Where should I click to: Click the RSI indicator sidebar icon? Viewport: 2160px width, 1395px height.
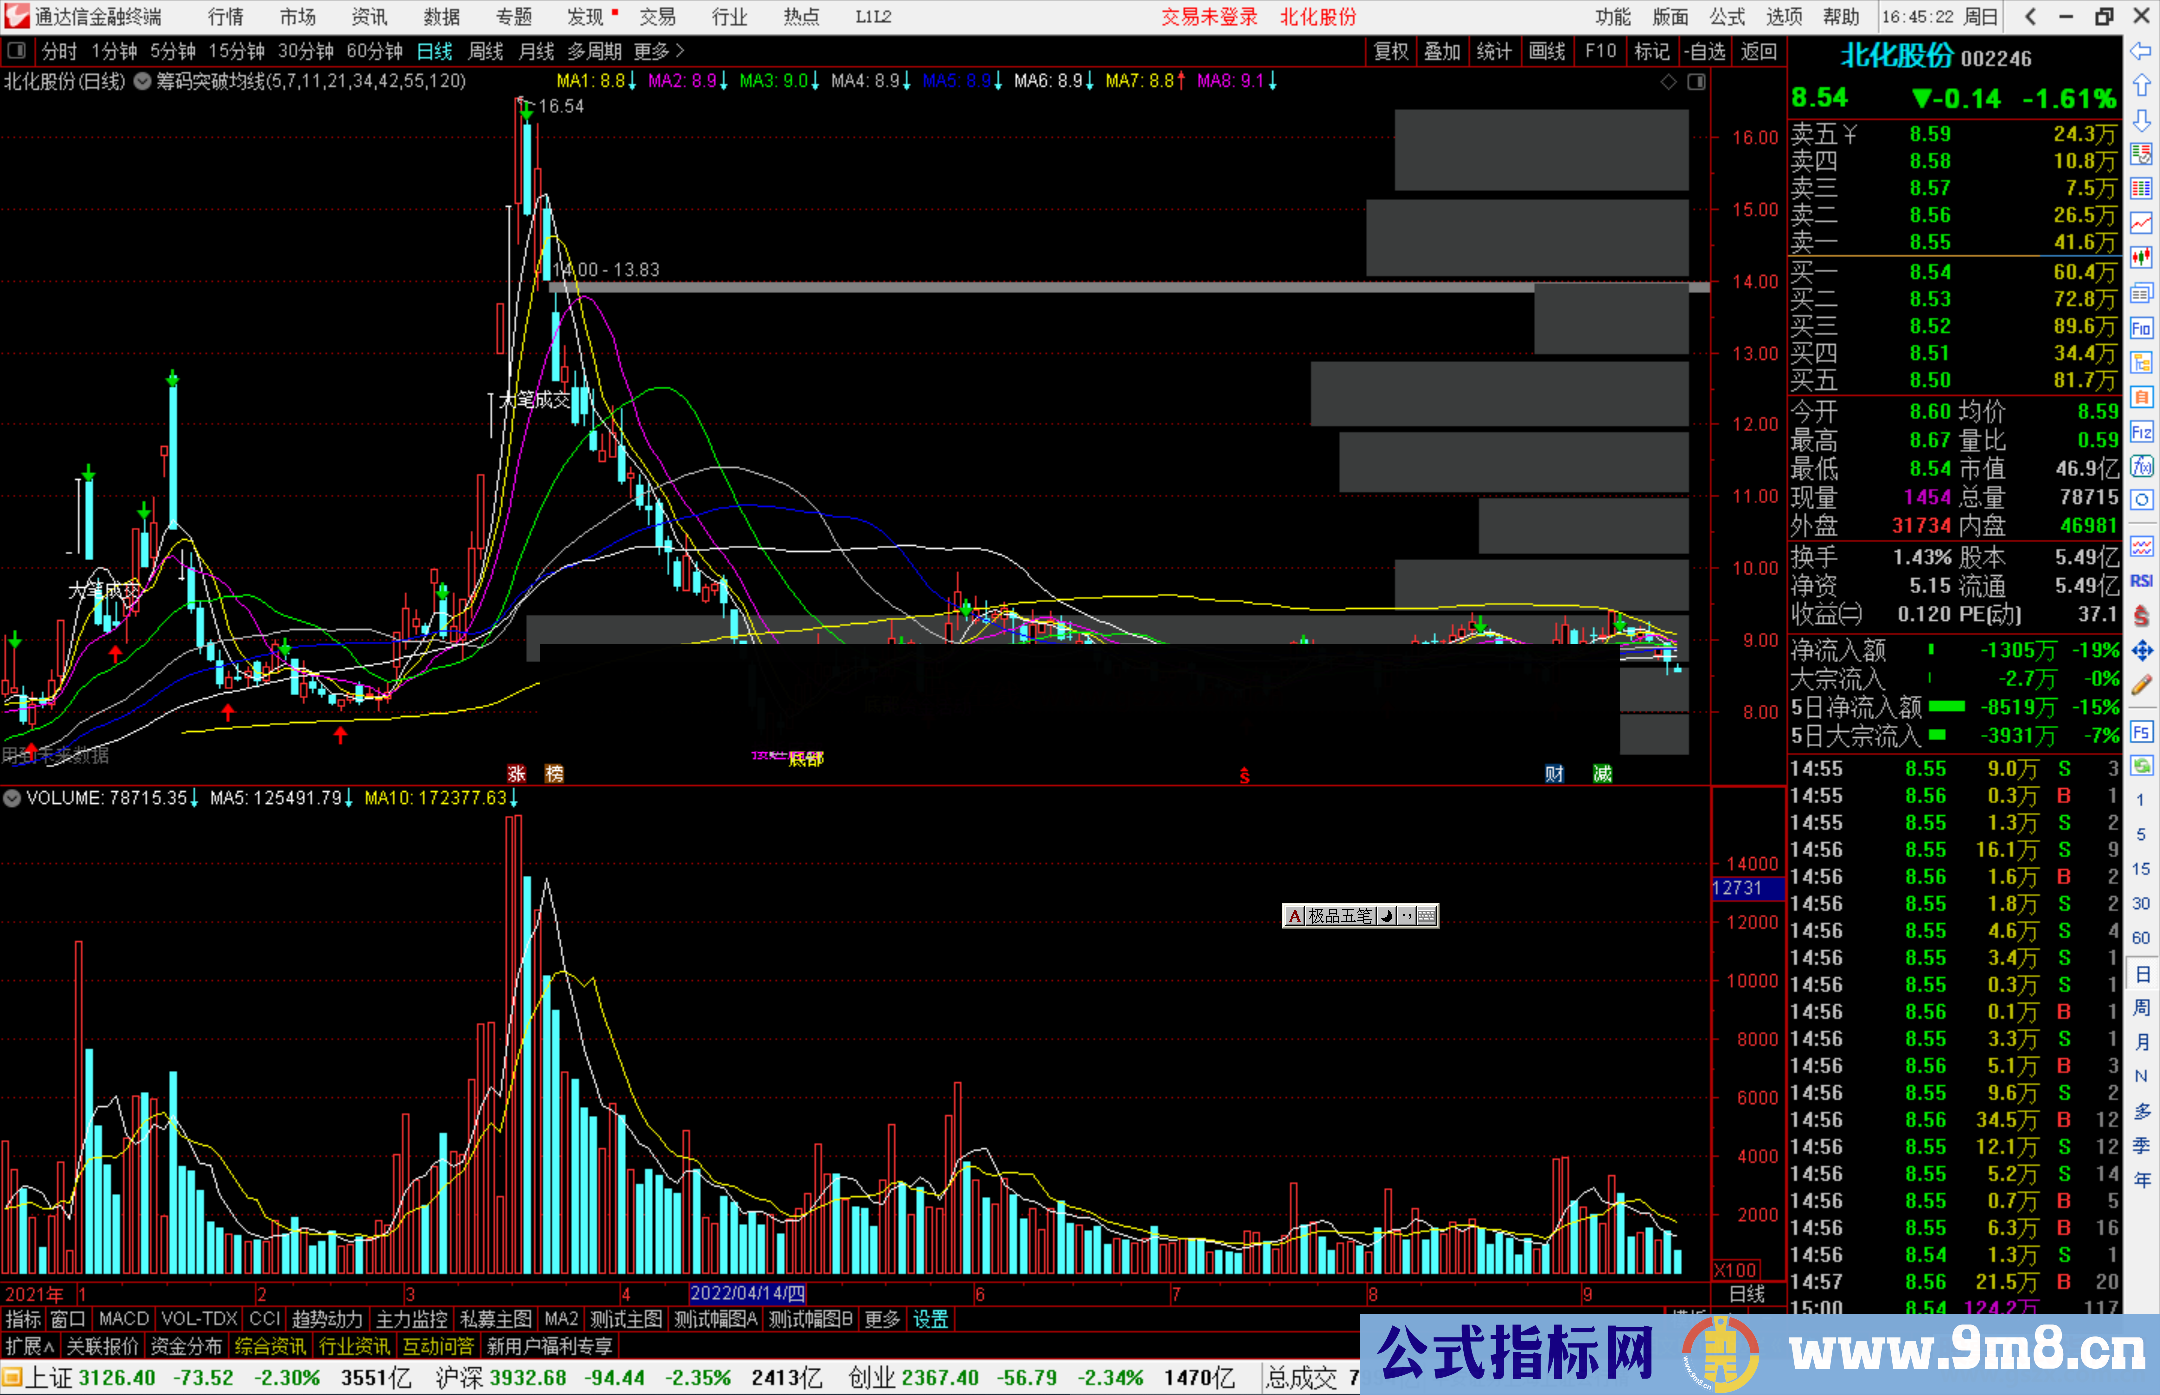click(2141, 581)
